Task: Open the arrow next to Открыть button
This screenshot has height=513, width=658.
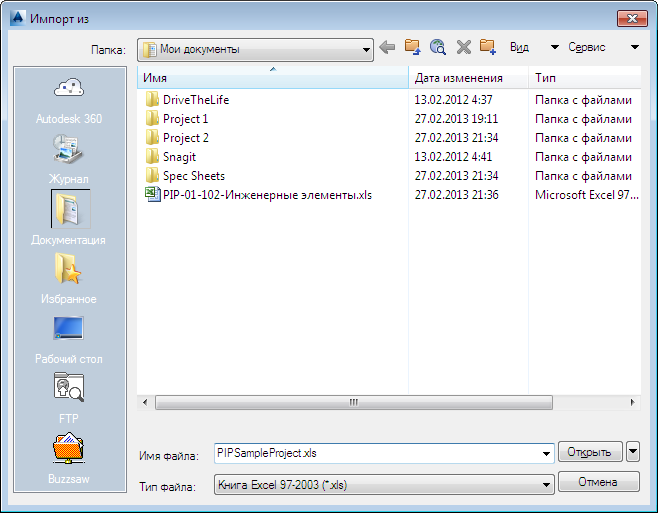Action: (x=633, y=452)
